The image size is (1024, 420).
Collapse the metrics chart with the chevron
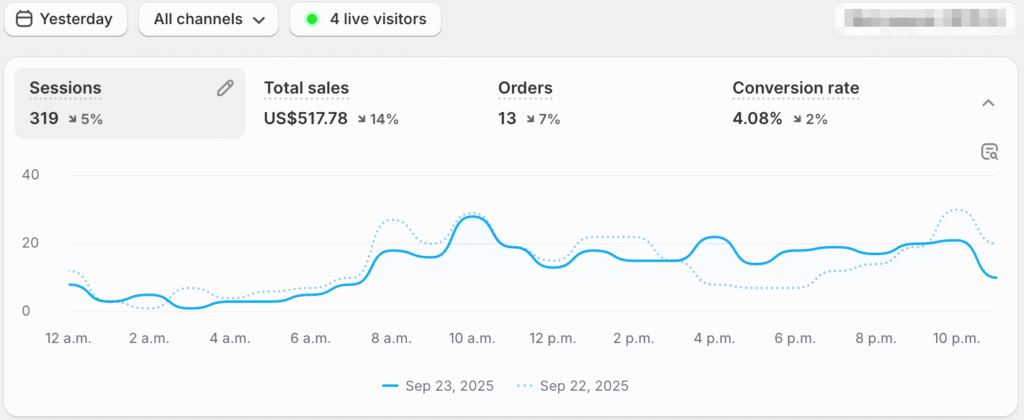(x=988, y=103)
